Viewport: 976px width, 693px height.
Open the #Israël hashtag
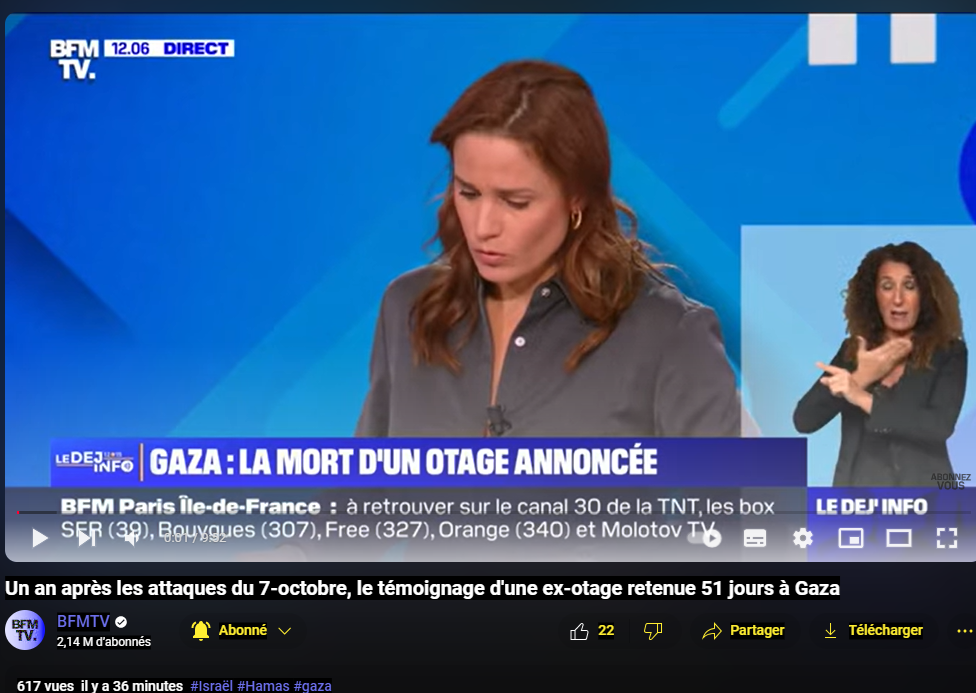212,686
